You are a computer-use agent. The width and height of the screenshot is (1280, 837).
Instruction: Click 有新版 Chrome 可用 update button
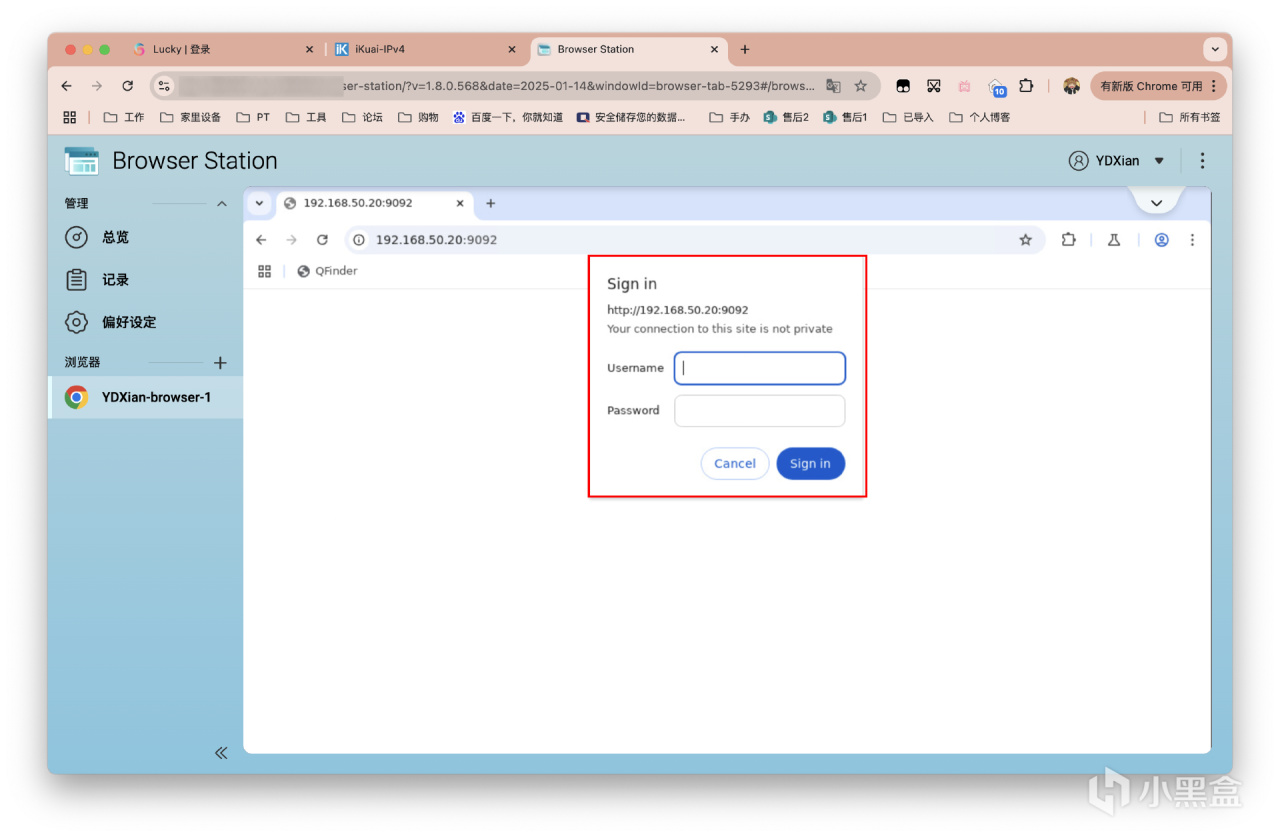[x=1159, y=86]
